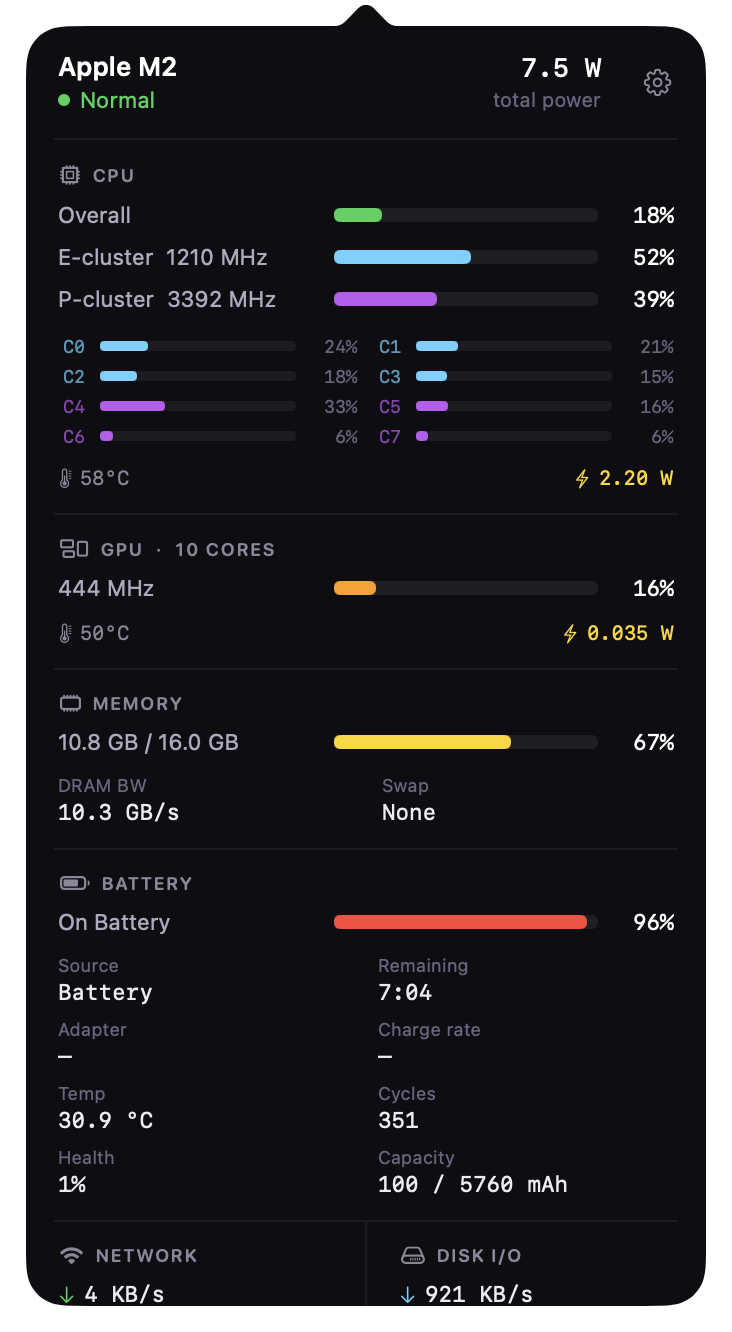732x1332 pixels.
Task: Click the GPU temperature thermometer icon
Action: coord(66,633)
